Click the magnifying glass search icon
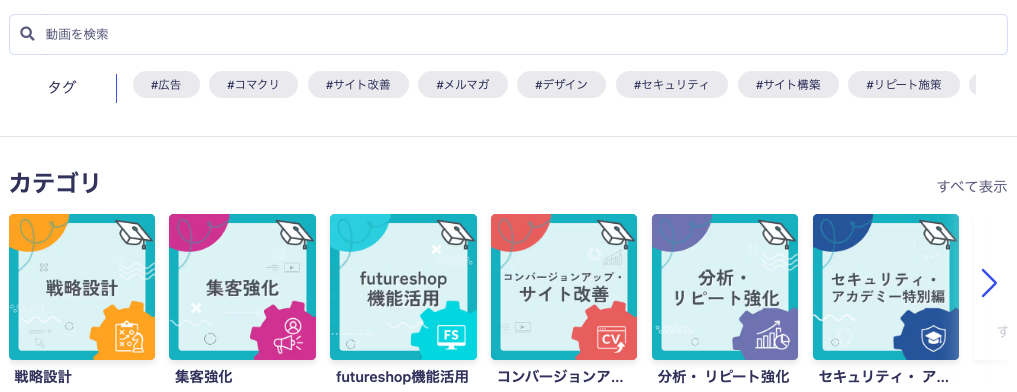The height and width of the screenshot is (392, 1017). [27, 34]
